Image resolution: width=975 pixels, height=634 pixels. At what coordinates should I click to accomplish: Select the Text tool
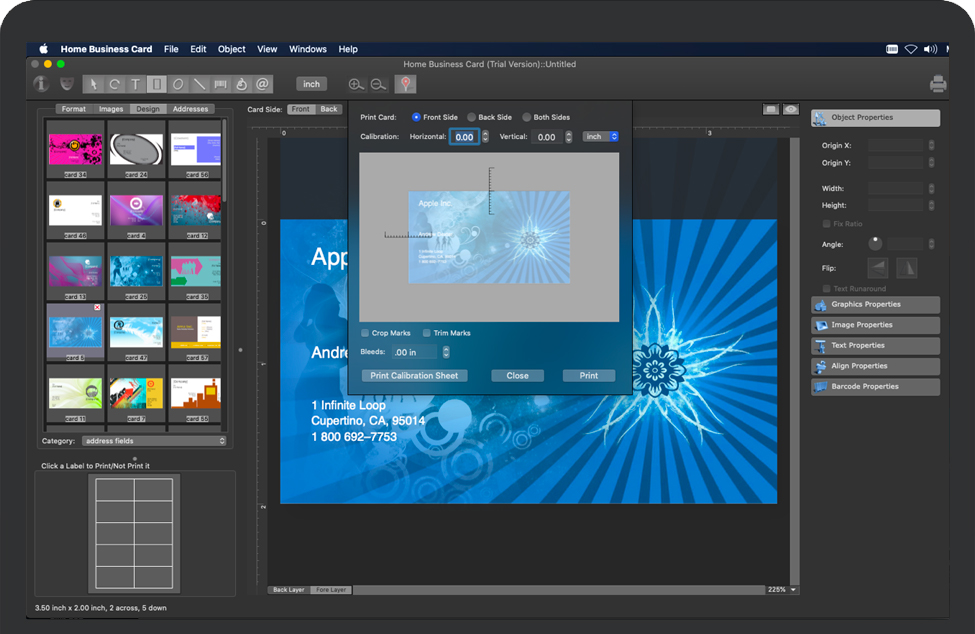click(x=136, y=84)
